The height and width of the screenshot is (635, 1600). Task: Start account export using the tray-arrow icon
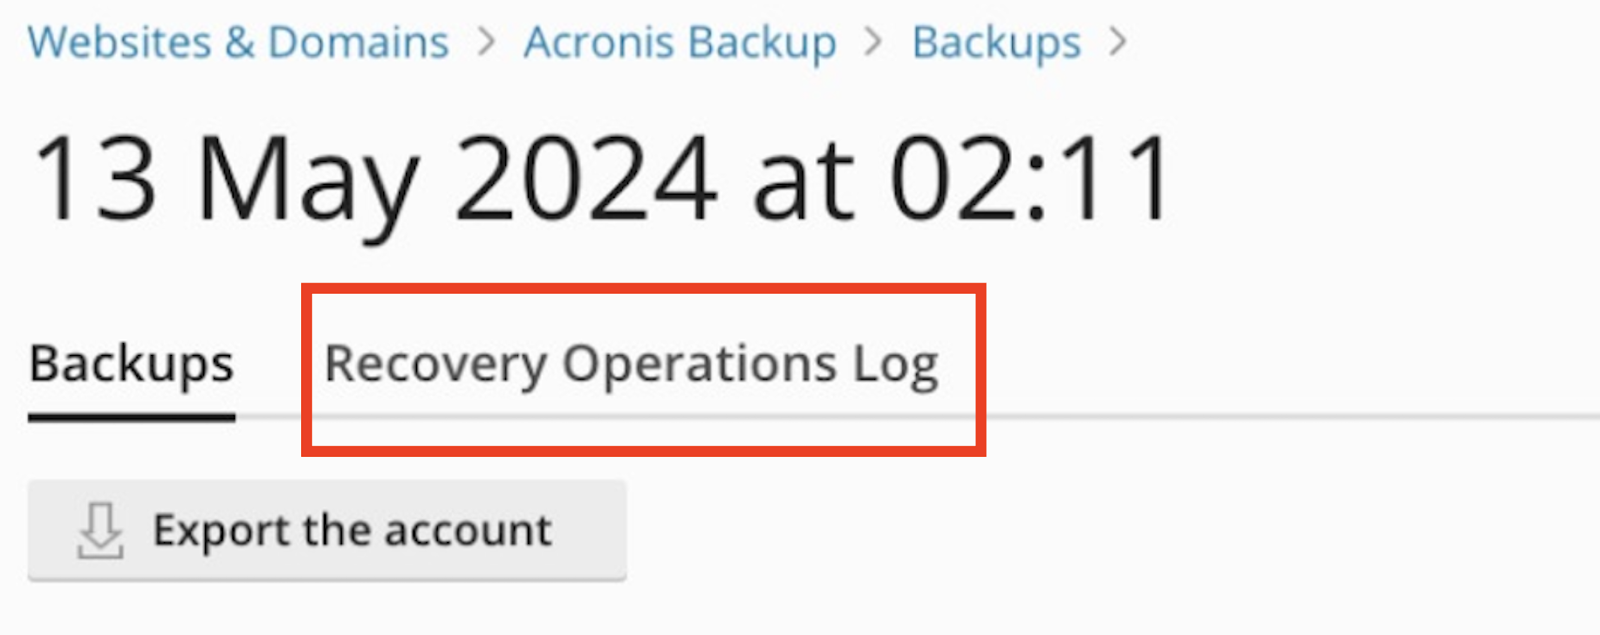[x=100, y=530]
